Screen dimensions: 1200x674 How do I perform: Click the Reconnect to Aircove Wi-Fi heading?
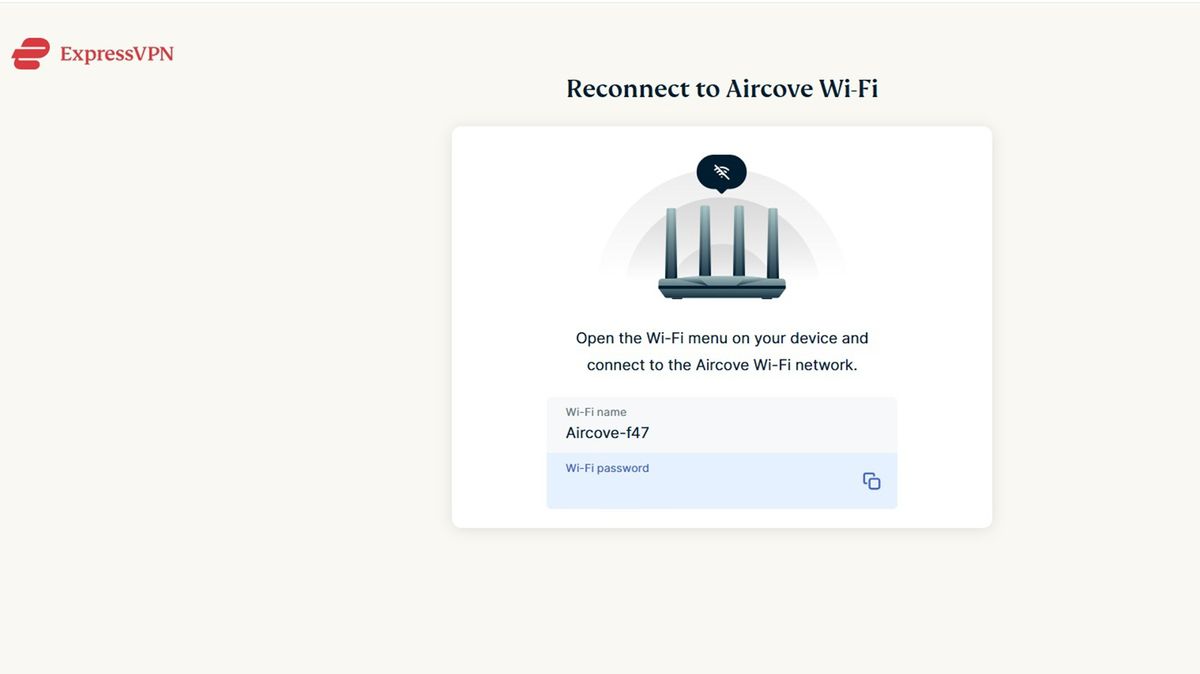[721, 88]
